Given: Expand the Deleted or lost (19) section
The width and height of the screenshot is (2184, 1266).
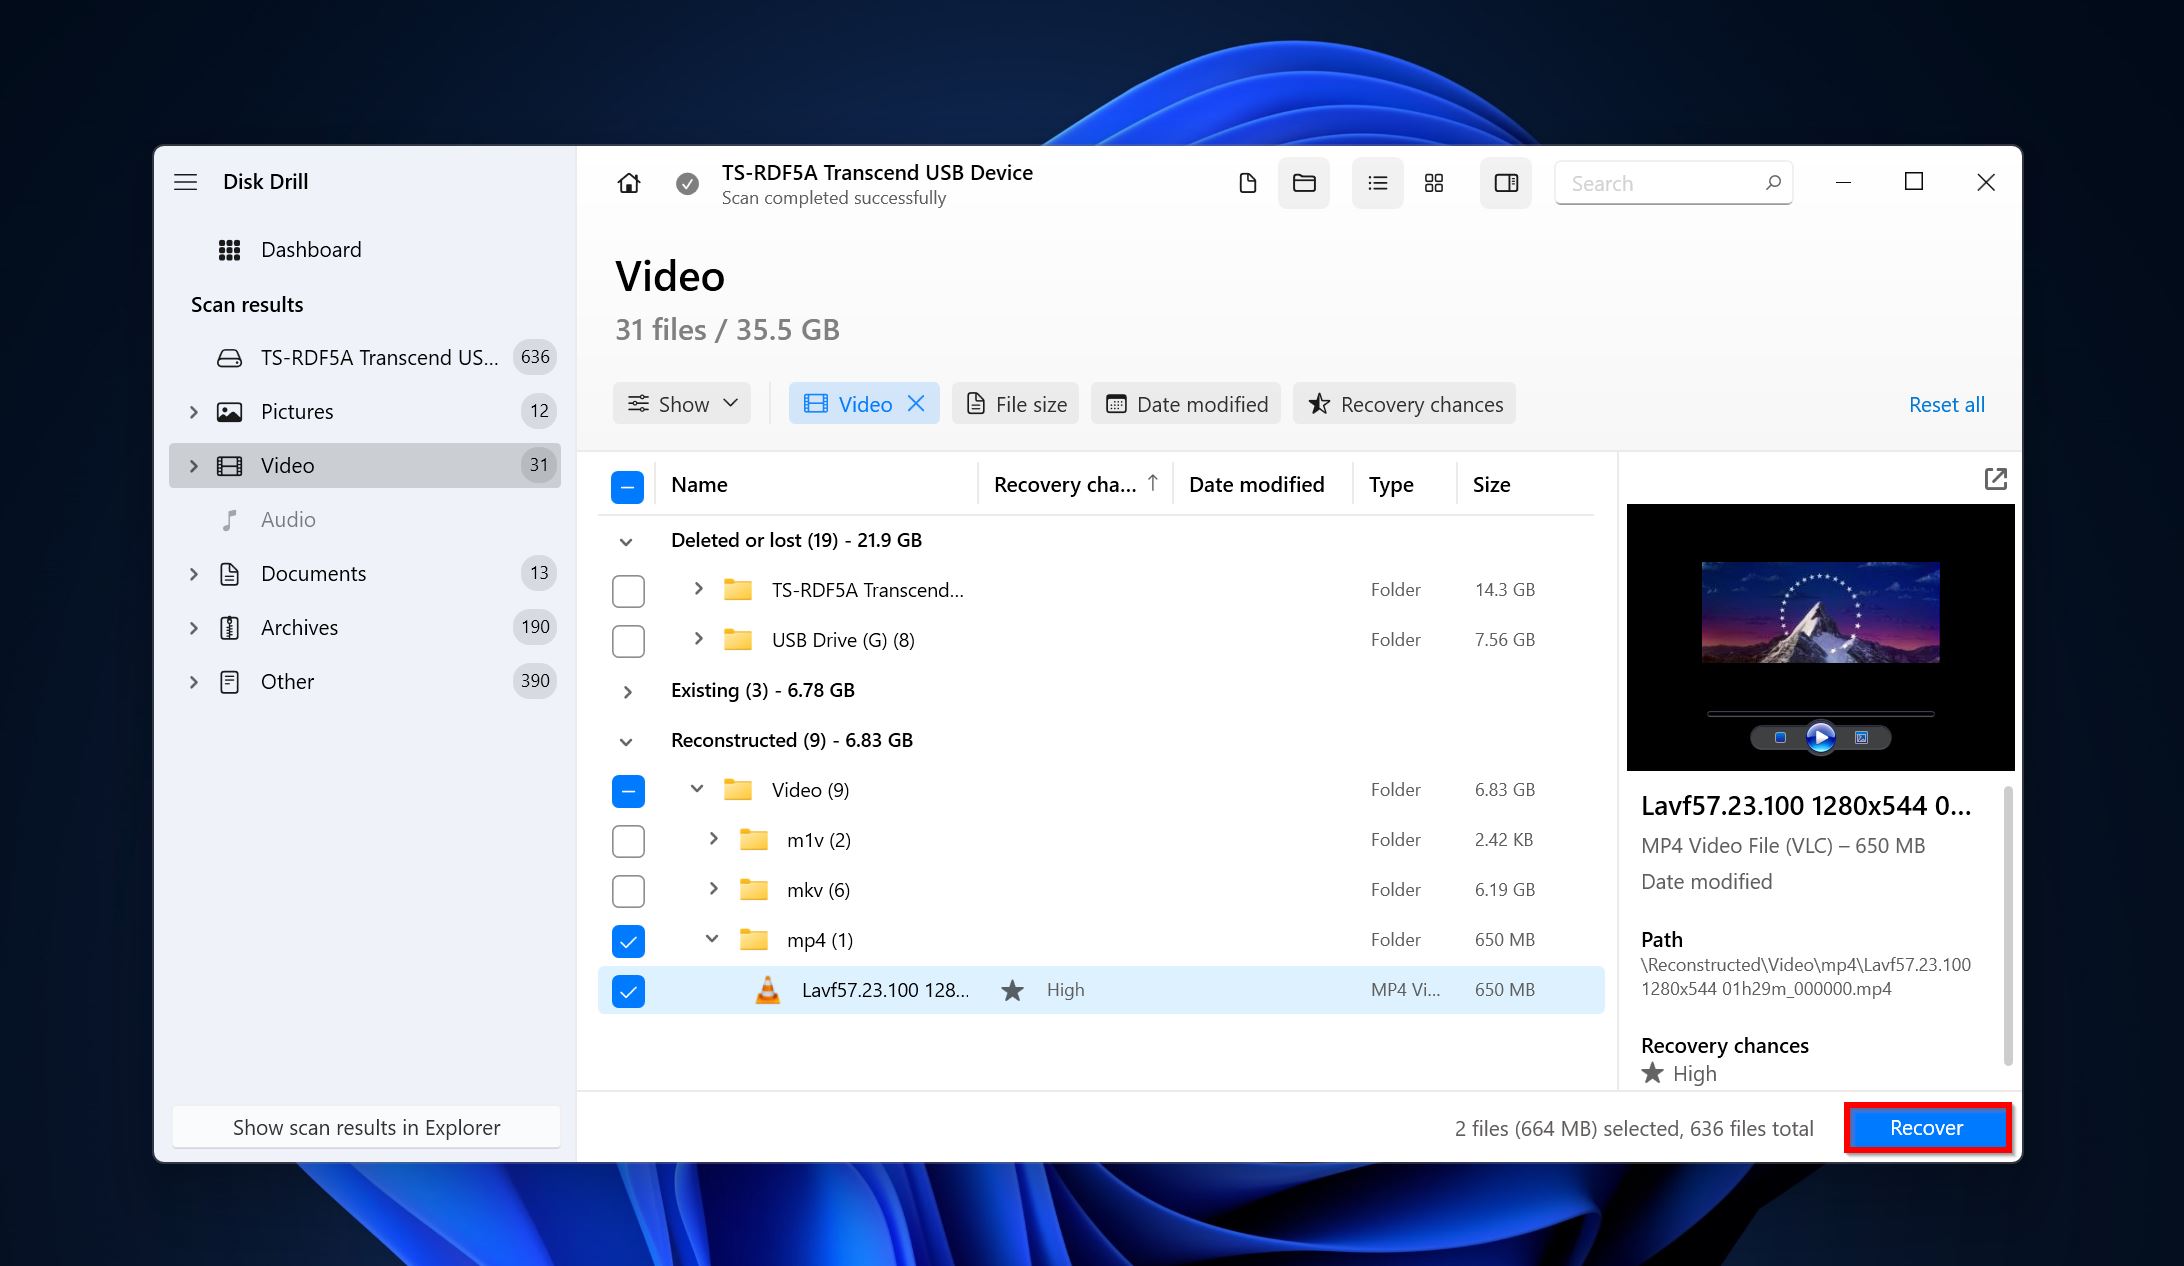Looking at the screenshot, I should [x=627, y=540].
